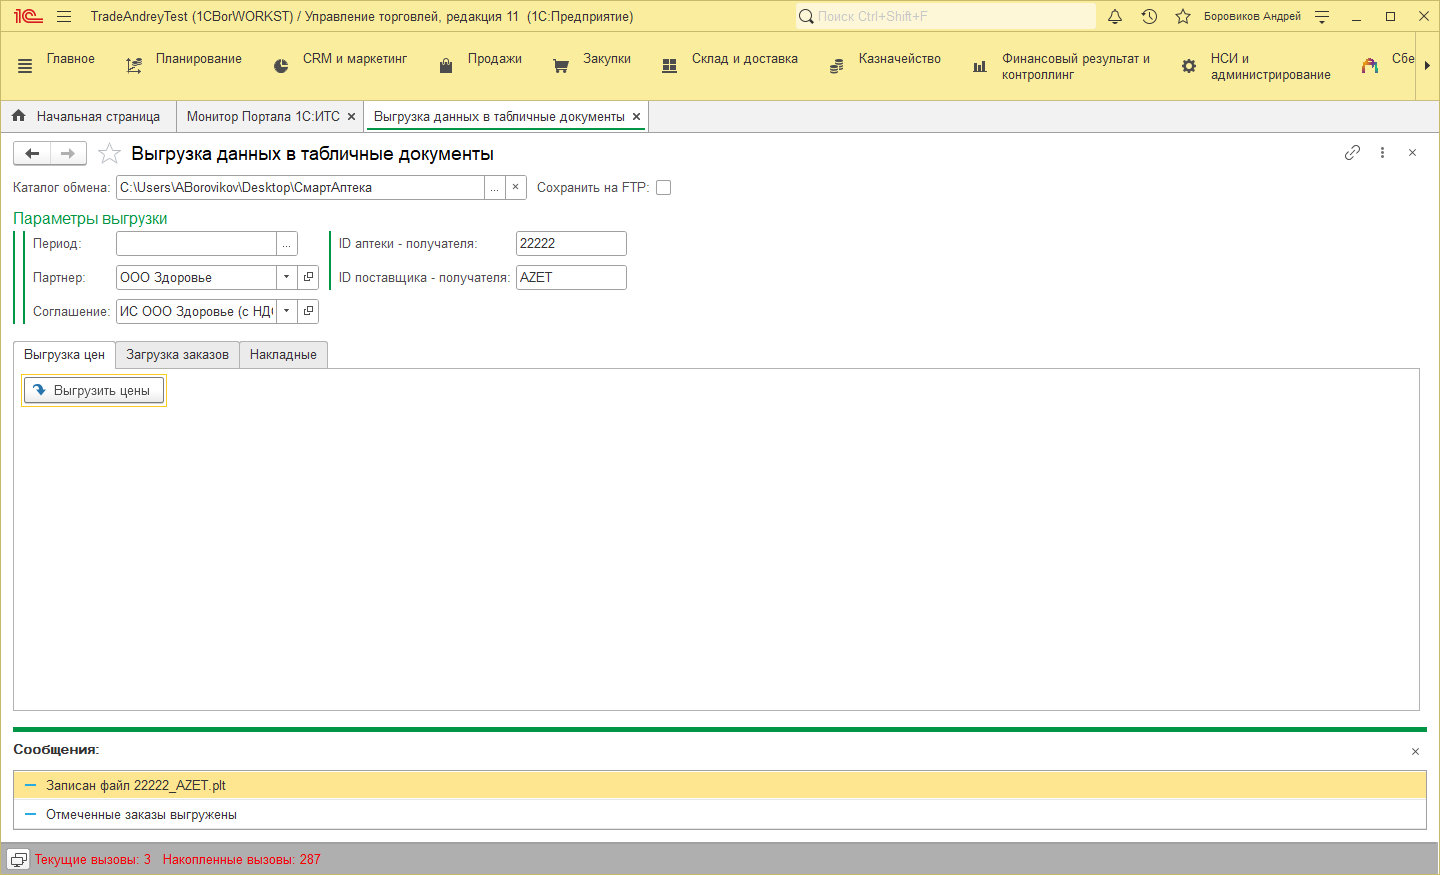
Task: Close the Монитор Портала 1С:ИТС tab
Action: point(351,117)
